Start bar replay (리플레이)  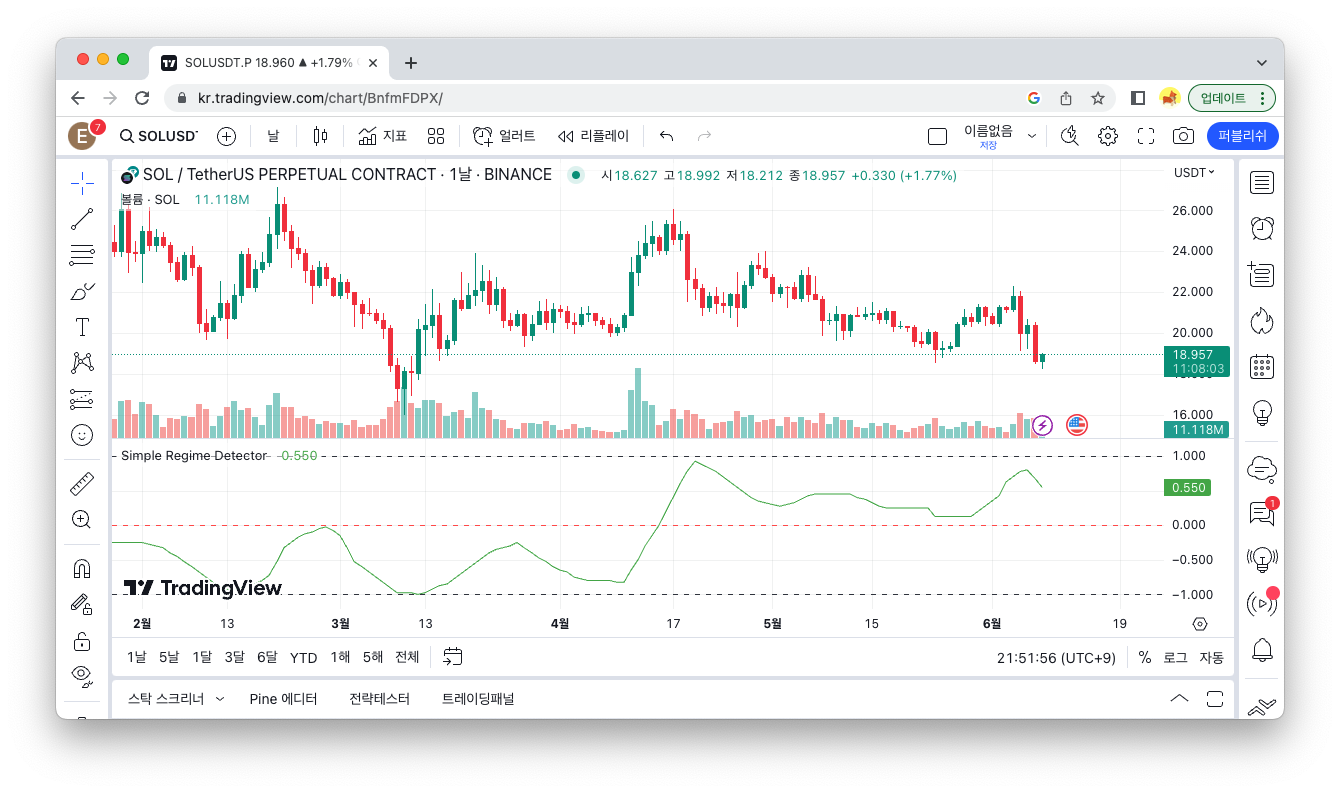pos(593,136)
